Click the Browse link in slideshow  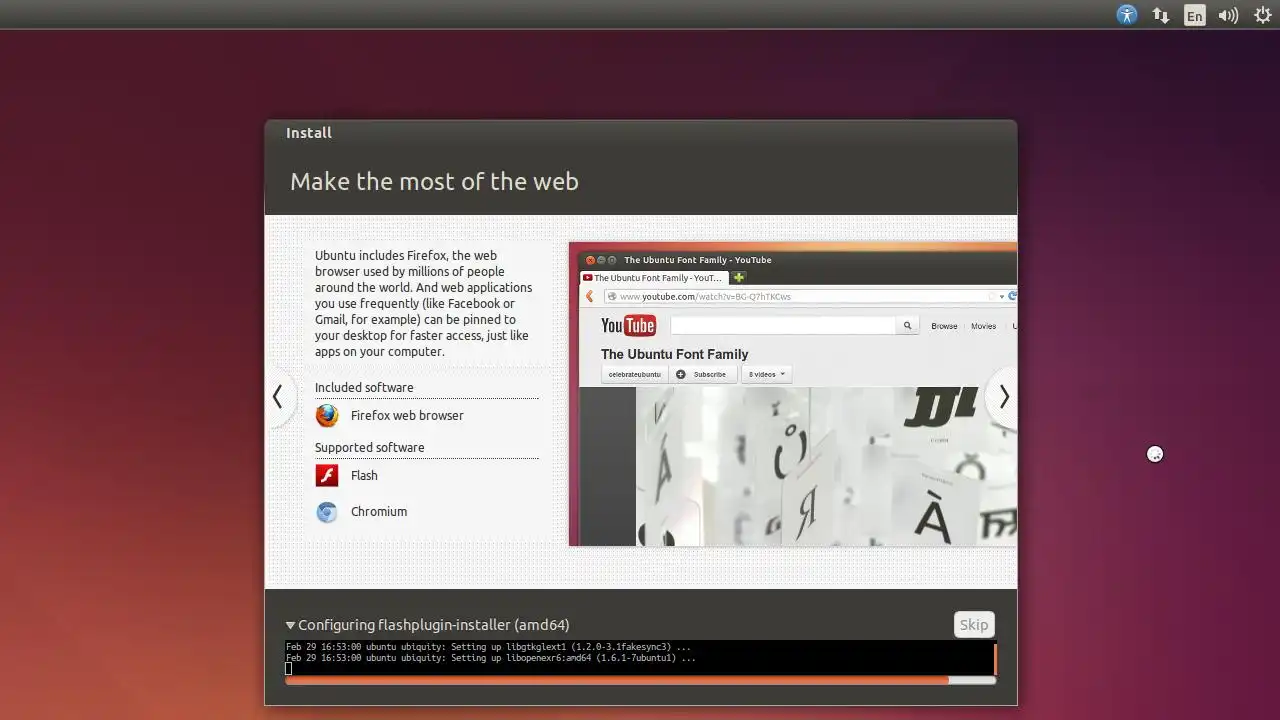click(944, 326)
